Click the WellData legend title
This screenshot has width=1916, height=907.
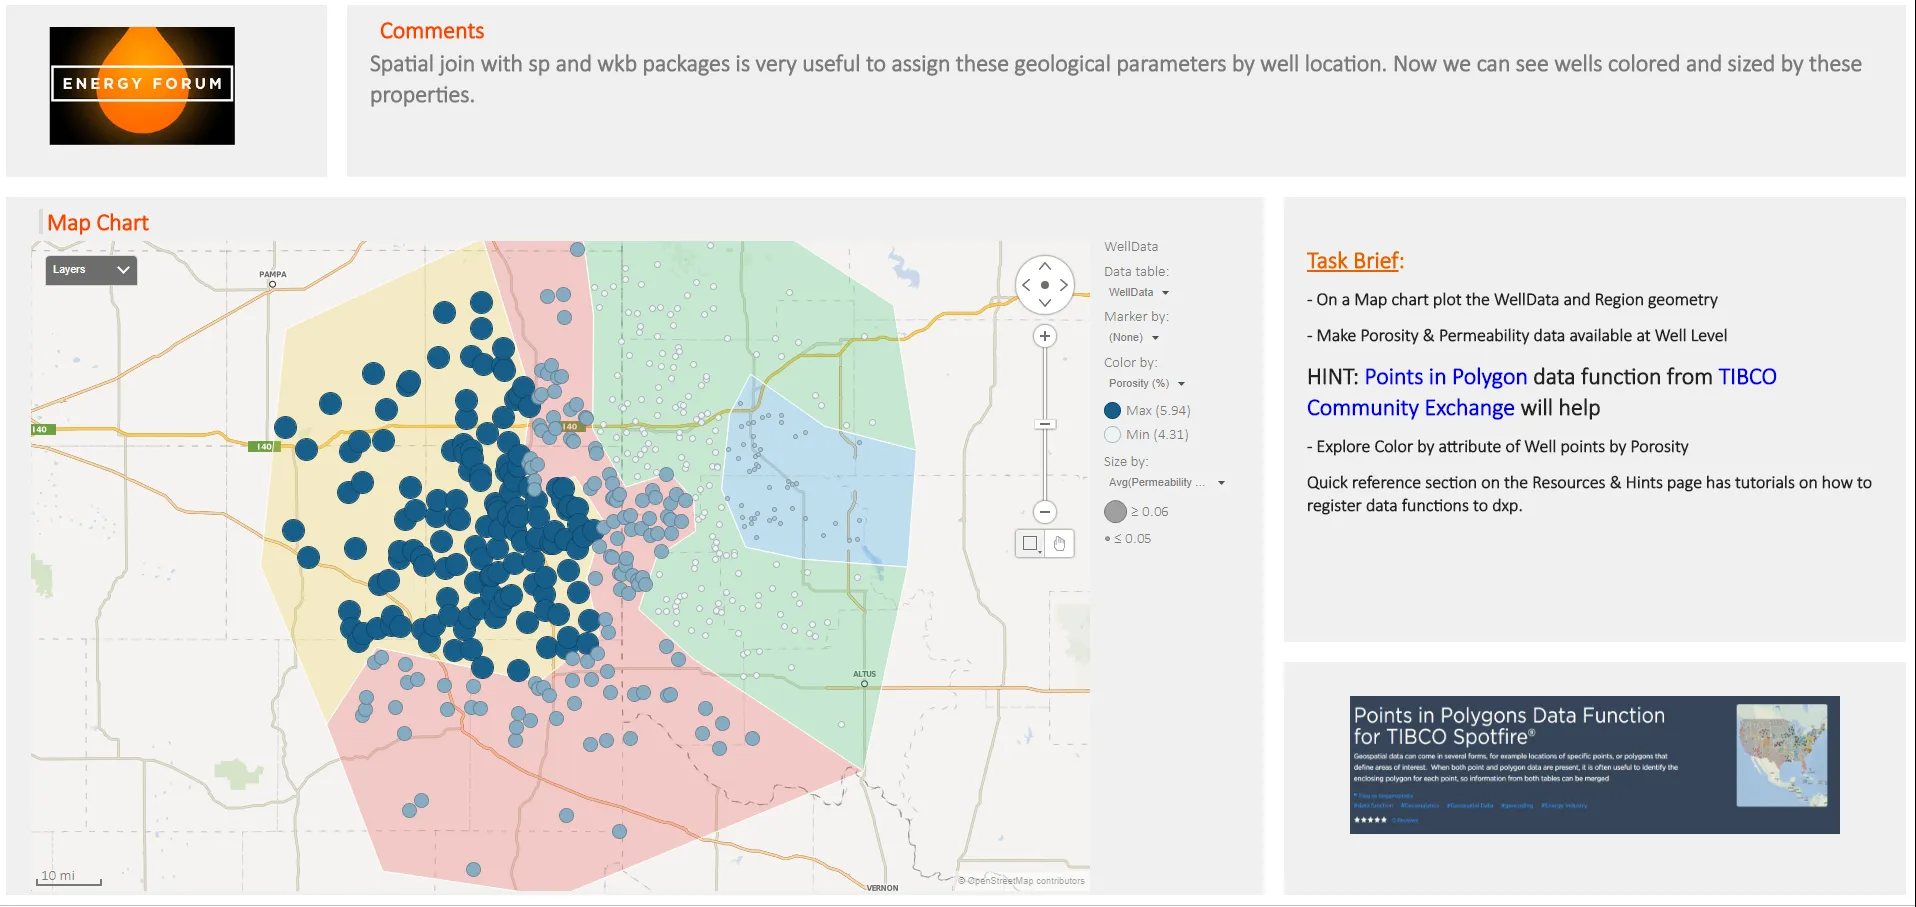(x=1131, y=247)
